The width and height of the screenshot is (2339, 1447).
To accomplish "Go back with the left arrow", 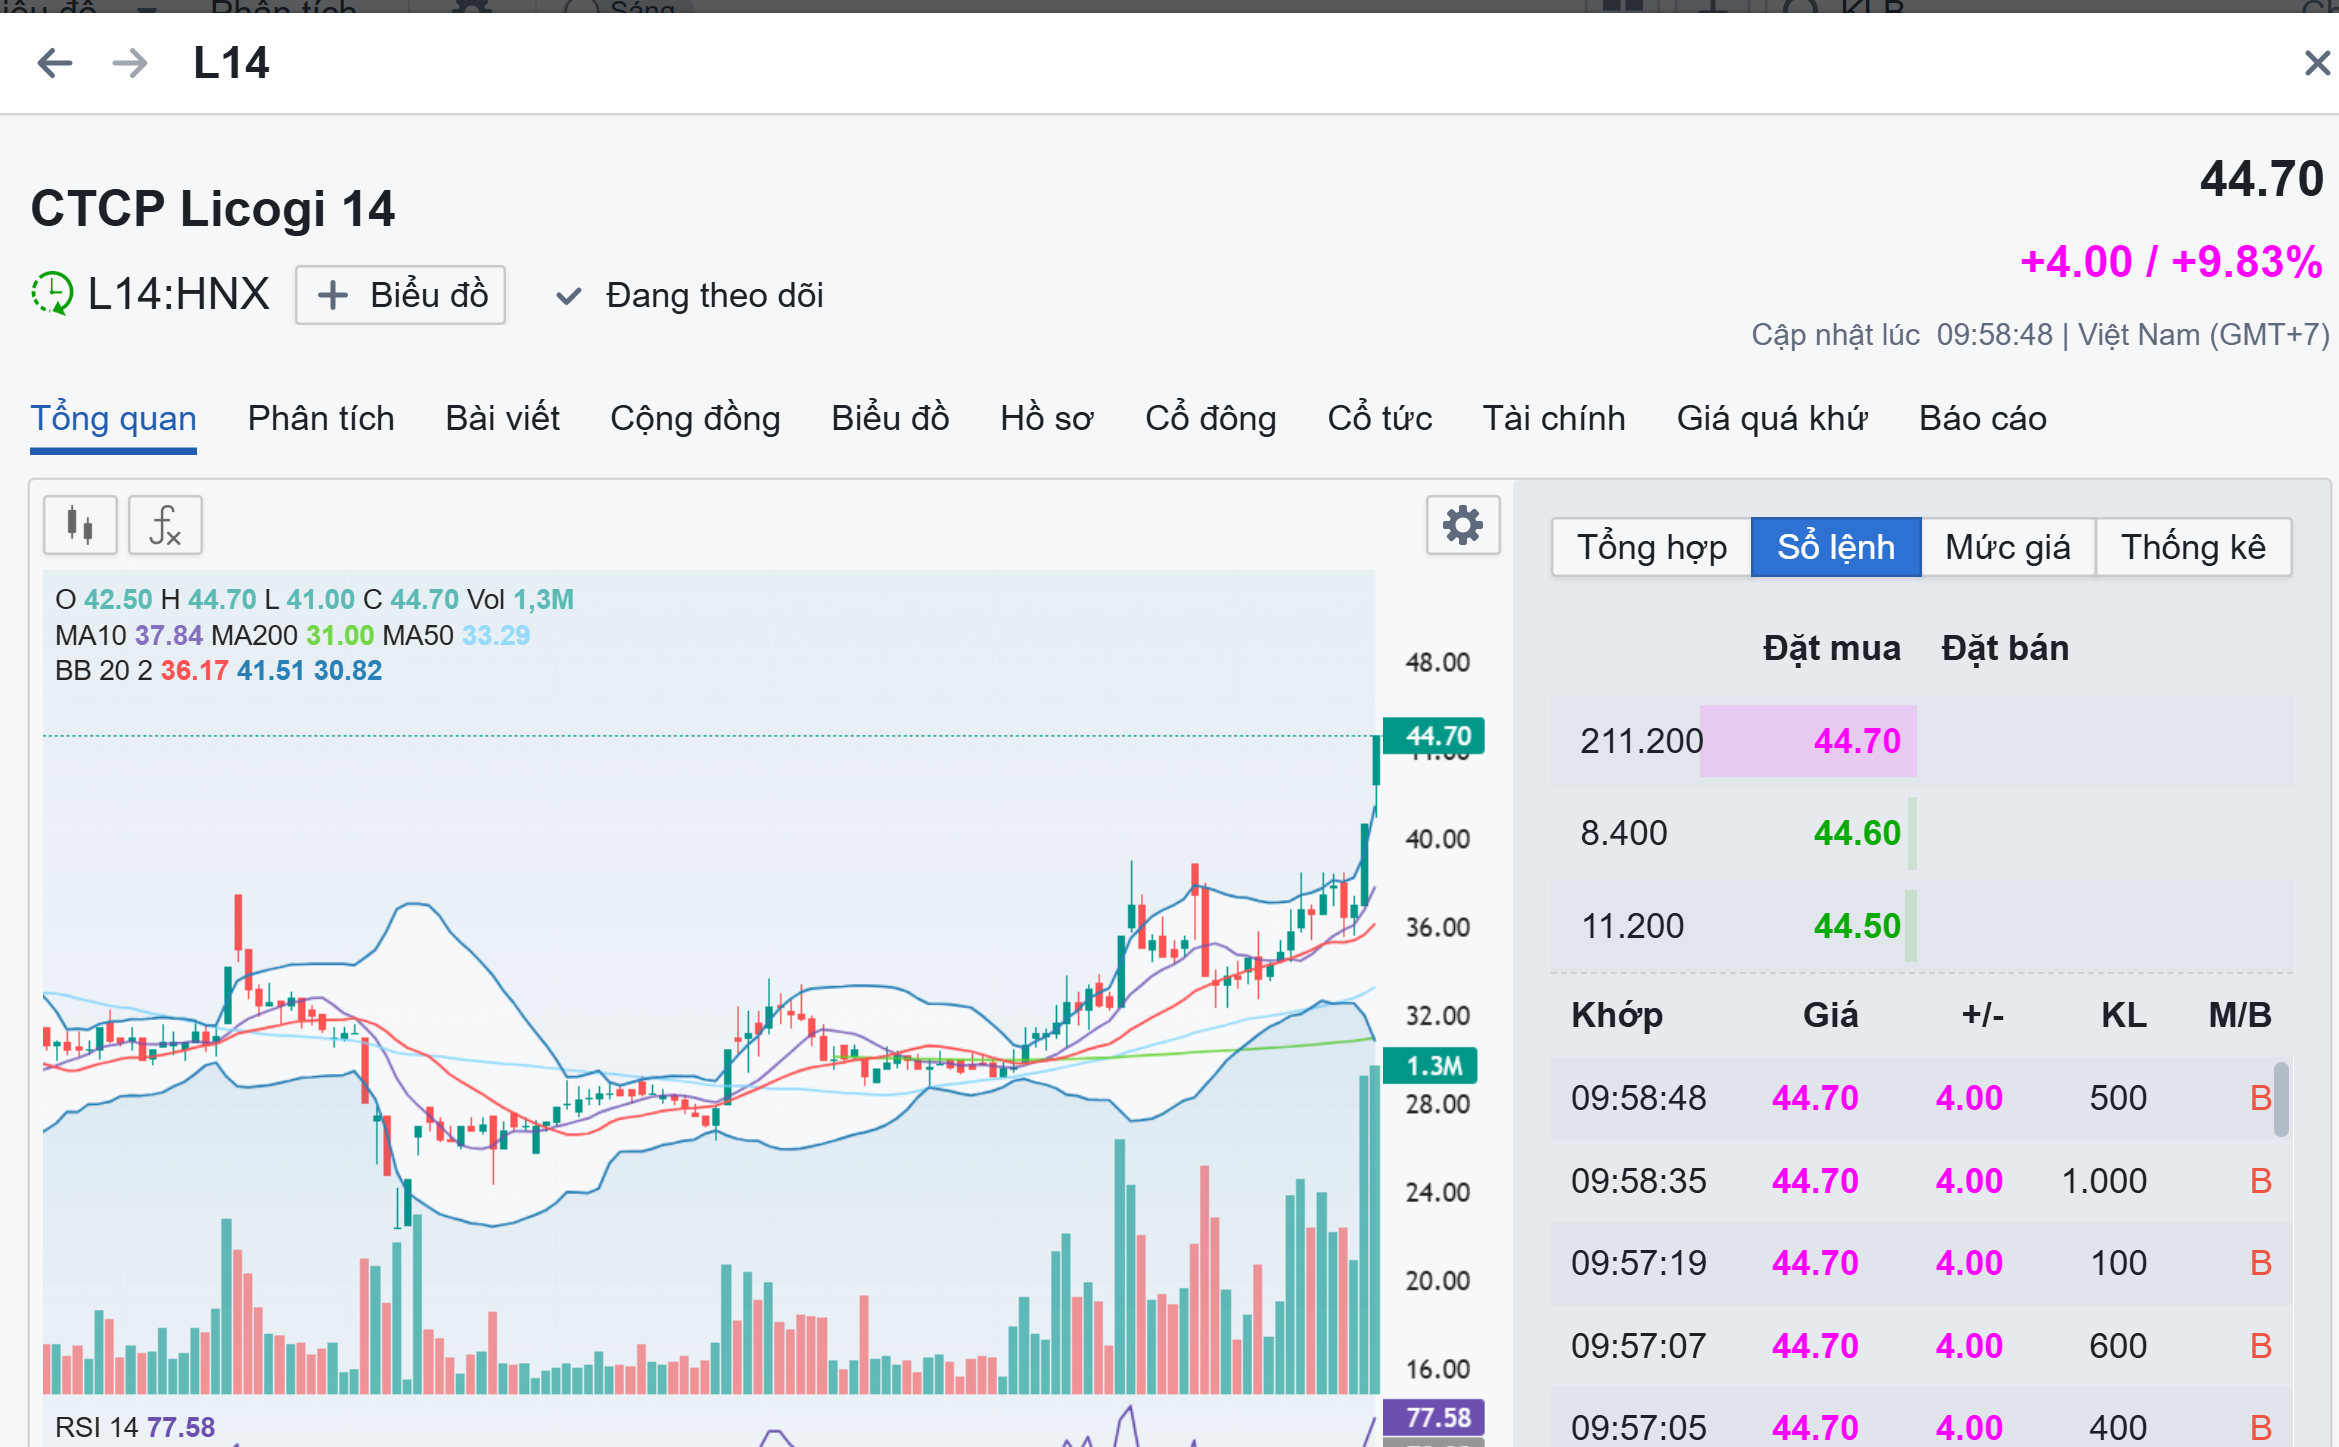I will tap(55, 63).
